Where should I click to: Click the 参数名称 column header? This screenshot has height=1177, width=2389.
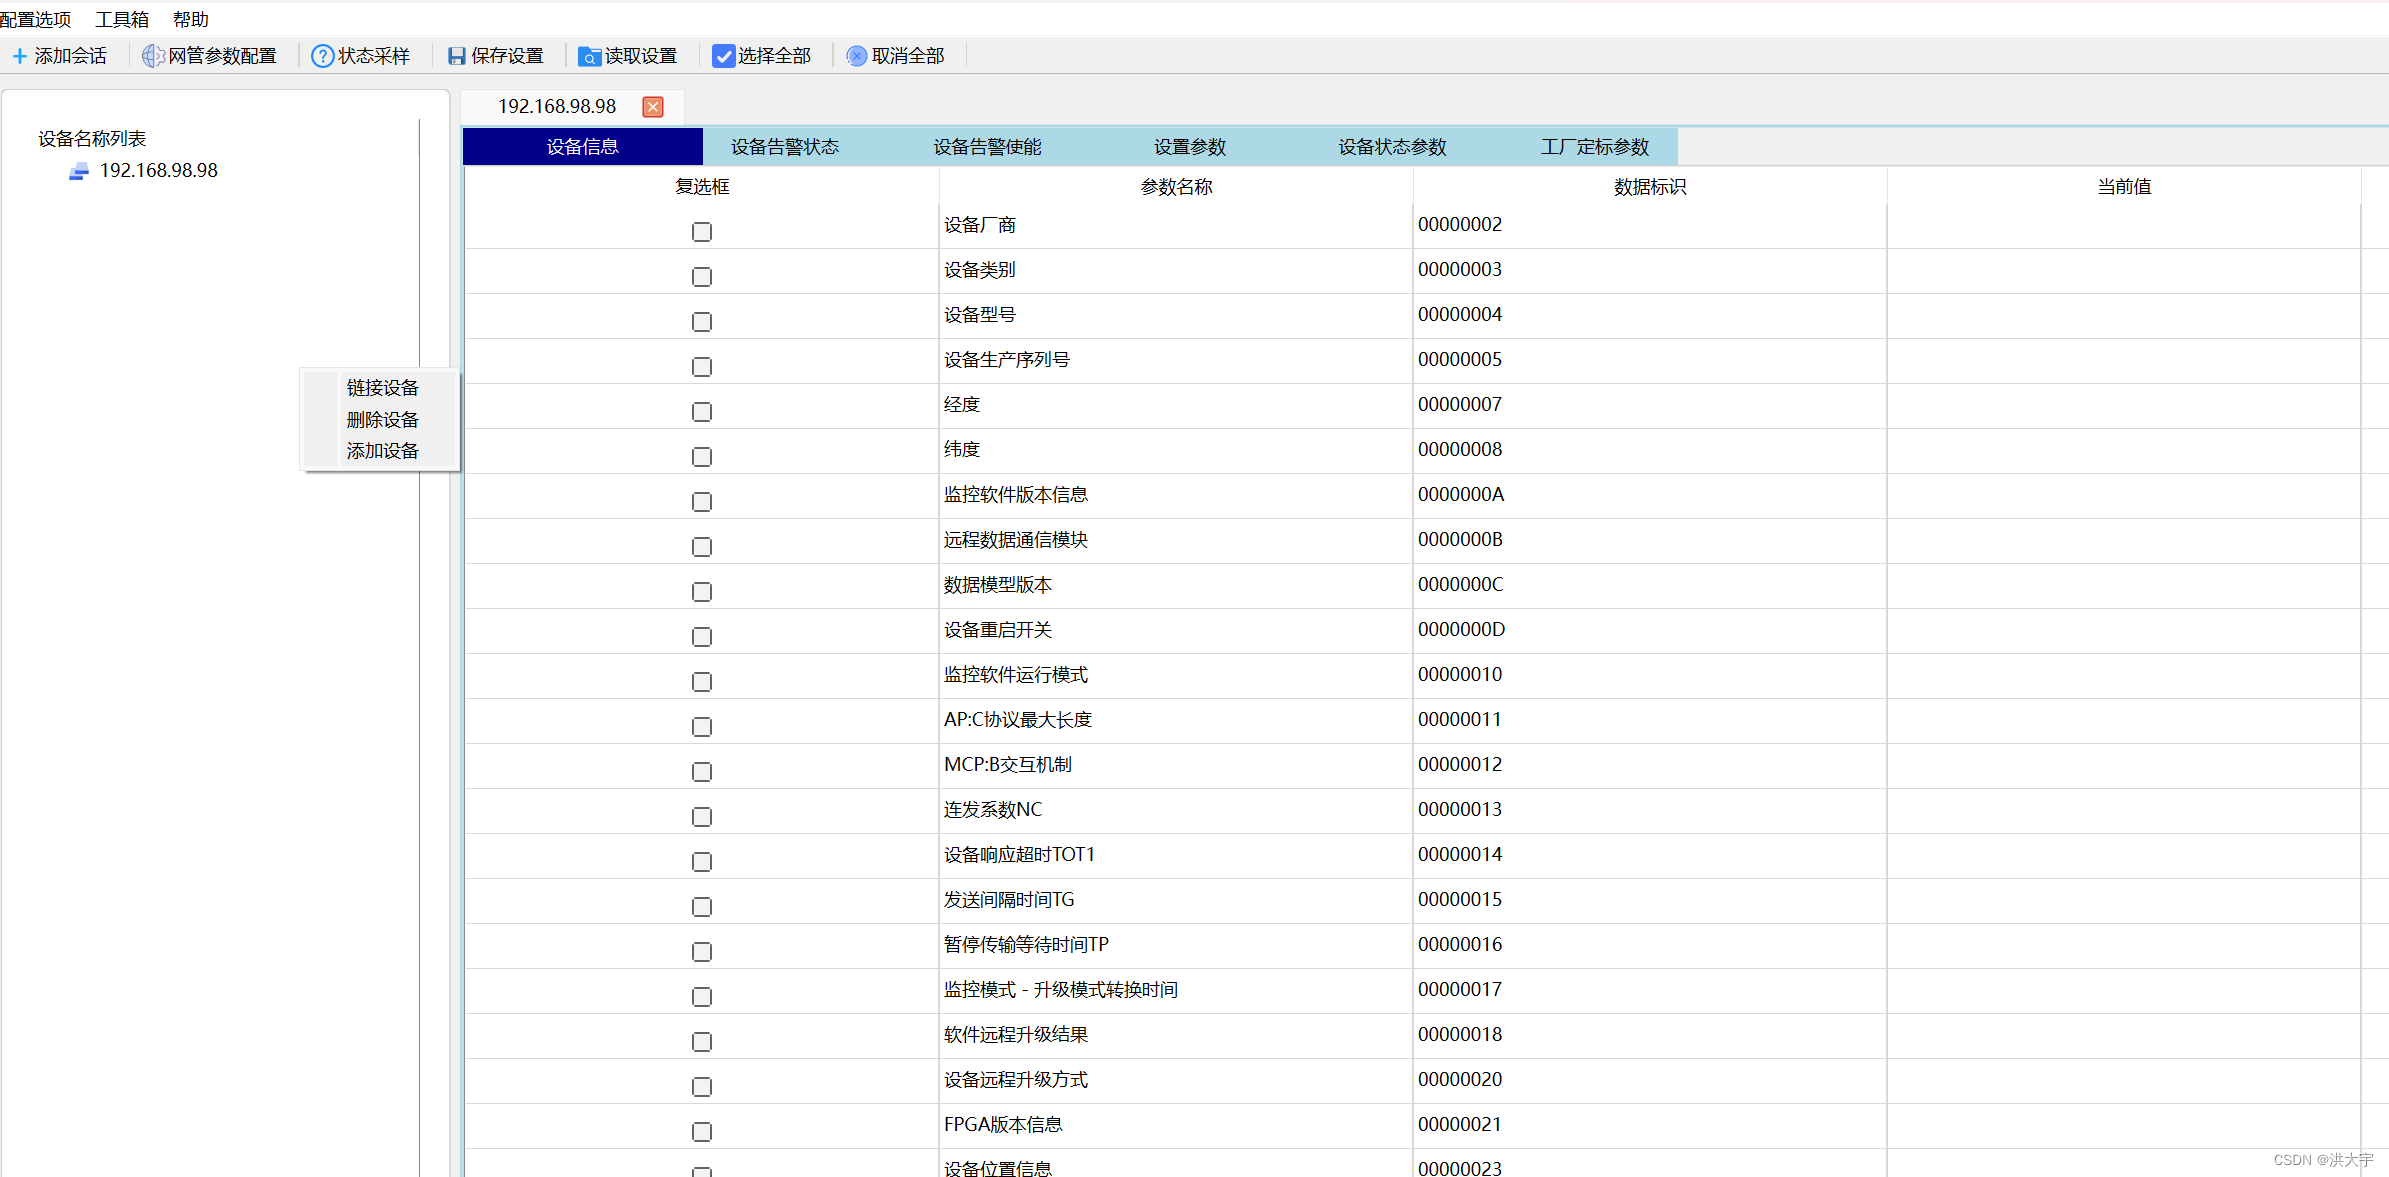click(1176, 187)
